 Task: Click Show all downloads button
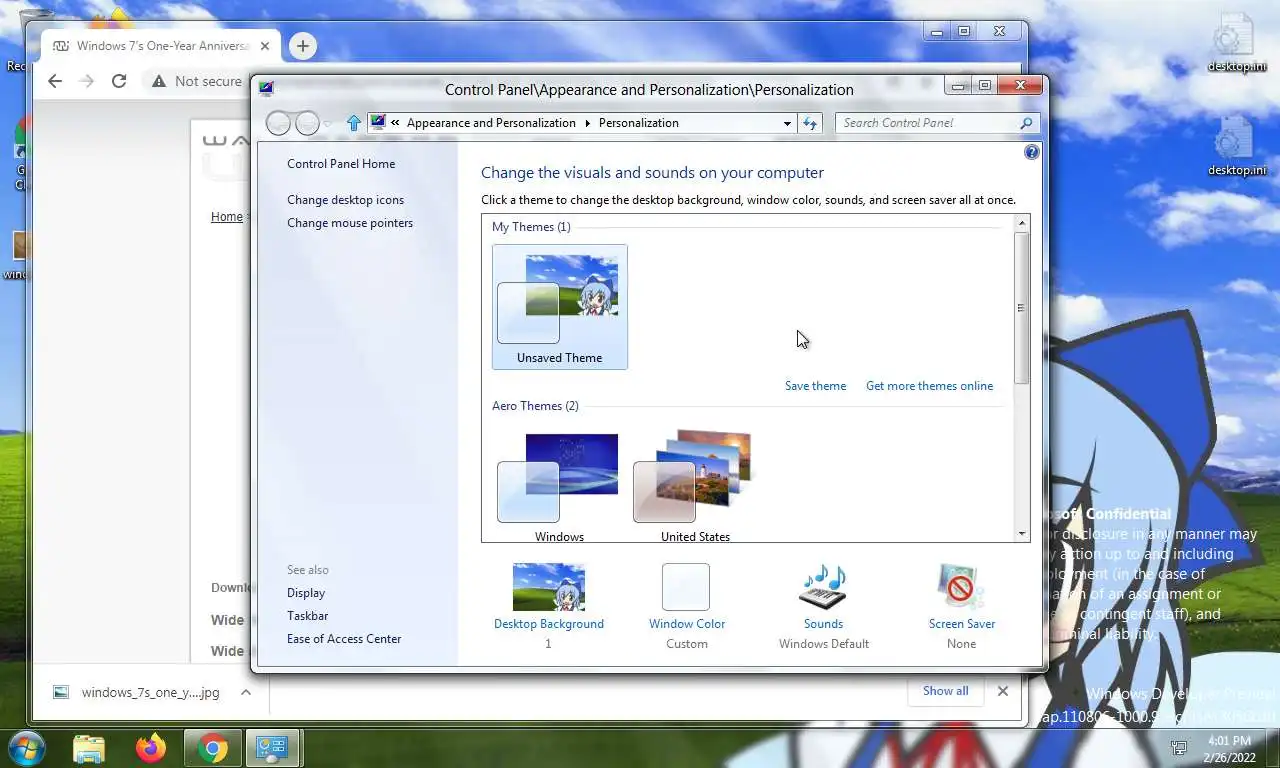945,691
